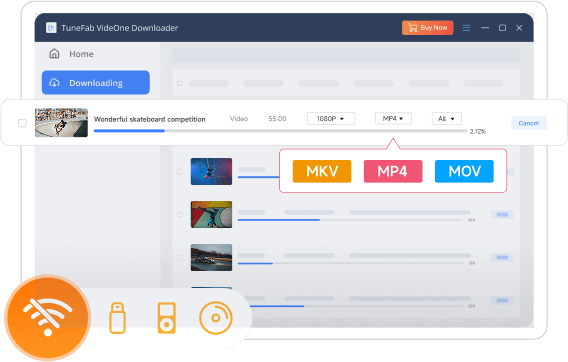Tick the Wonderful skateboard competition checkbox

[x=22, y=123]
